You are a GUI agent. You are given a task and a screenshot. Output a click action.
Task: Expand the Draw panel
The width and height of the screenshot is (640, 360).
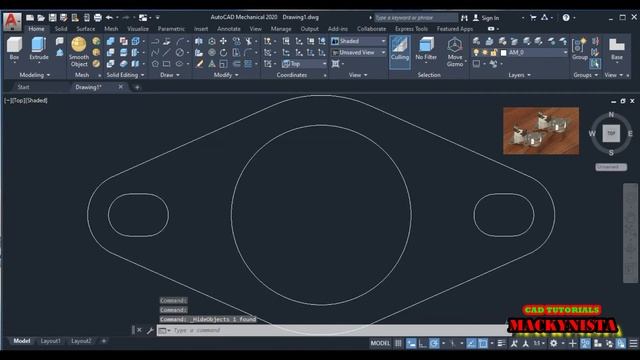(170, 75)
